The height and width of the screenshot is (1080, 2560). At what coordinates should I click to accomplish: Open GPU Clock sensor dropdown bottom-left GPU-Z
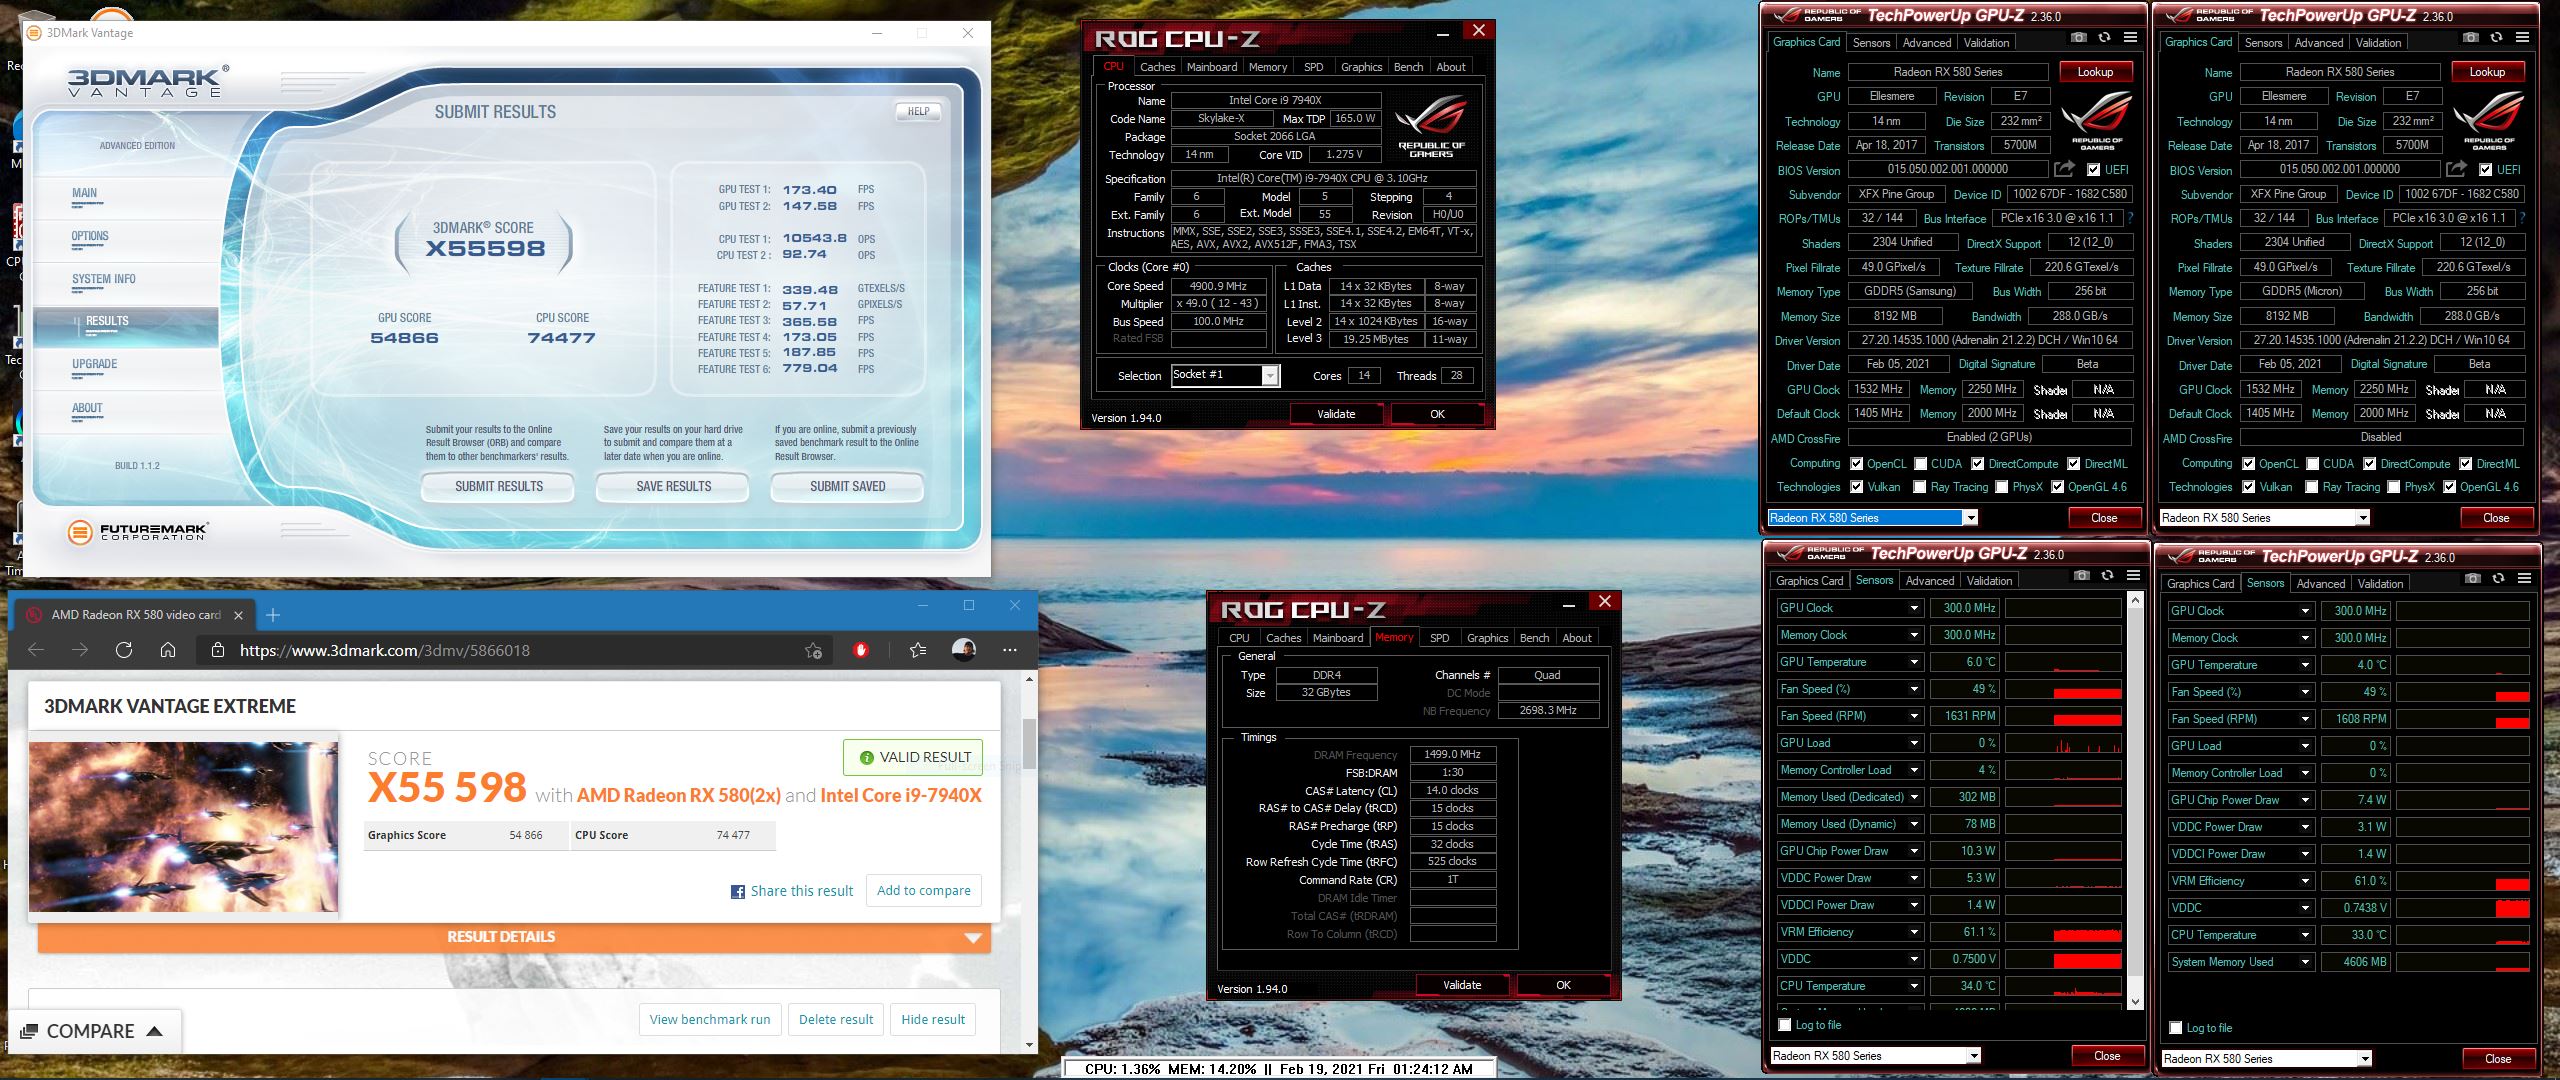click(1914, 608)
